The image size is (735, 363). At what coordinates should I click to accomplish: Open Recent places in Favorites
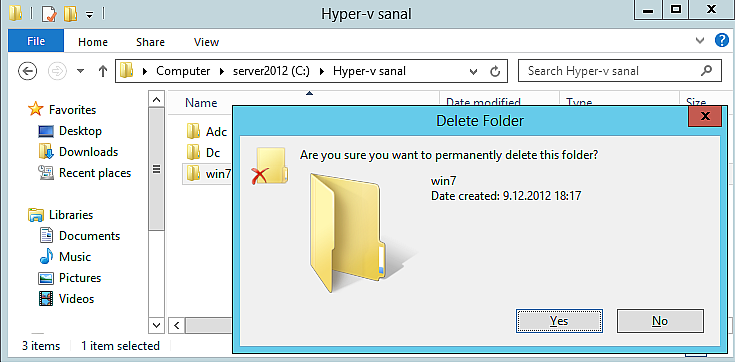95,173
